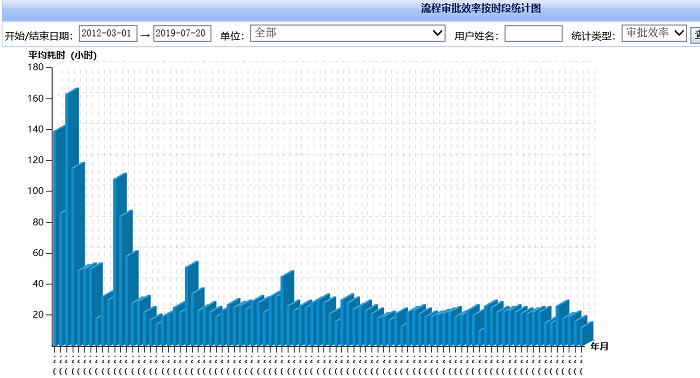Click the end date field showing 2019-07-20
Image resolution: width=700 pixels, height=378 pixels.
coord(182,33)
